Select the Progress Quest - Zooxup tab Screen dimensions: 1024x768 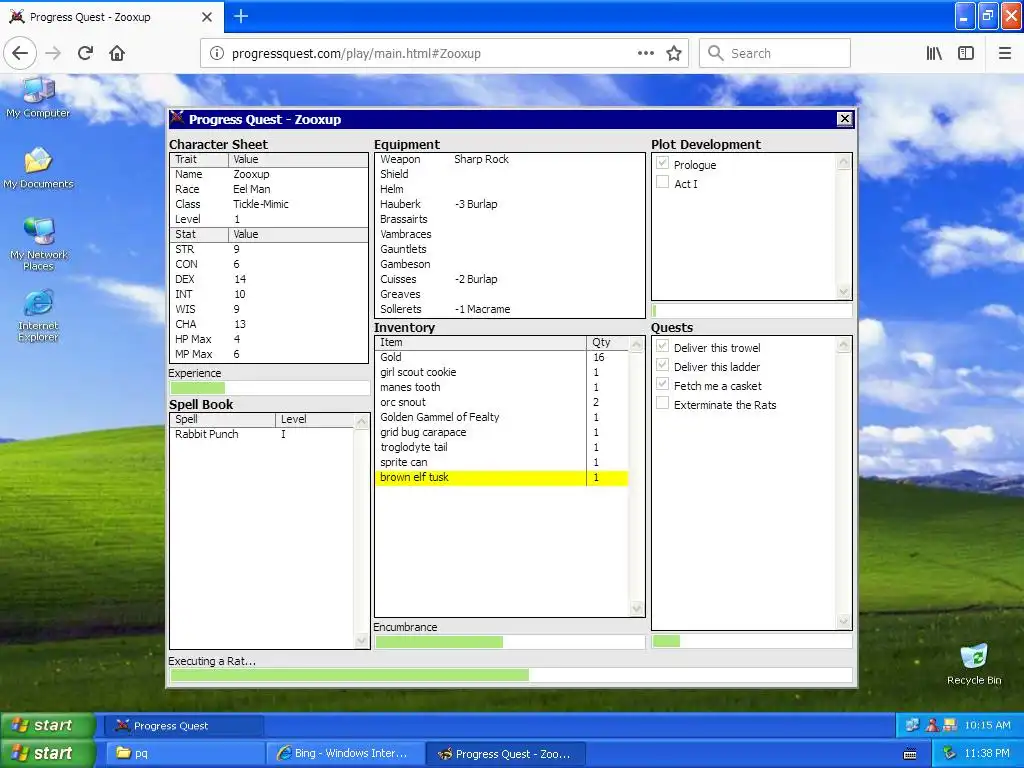tap(112, 17)
